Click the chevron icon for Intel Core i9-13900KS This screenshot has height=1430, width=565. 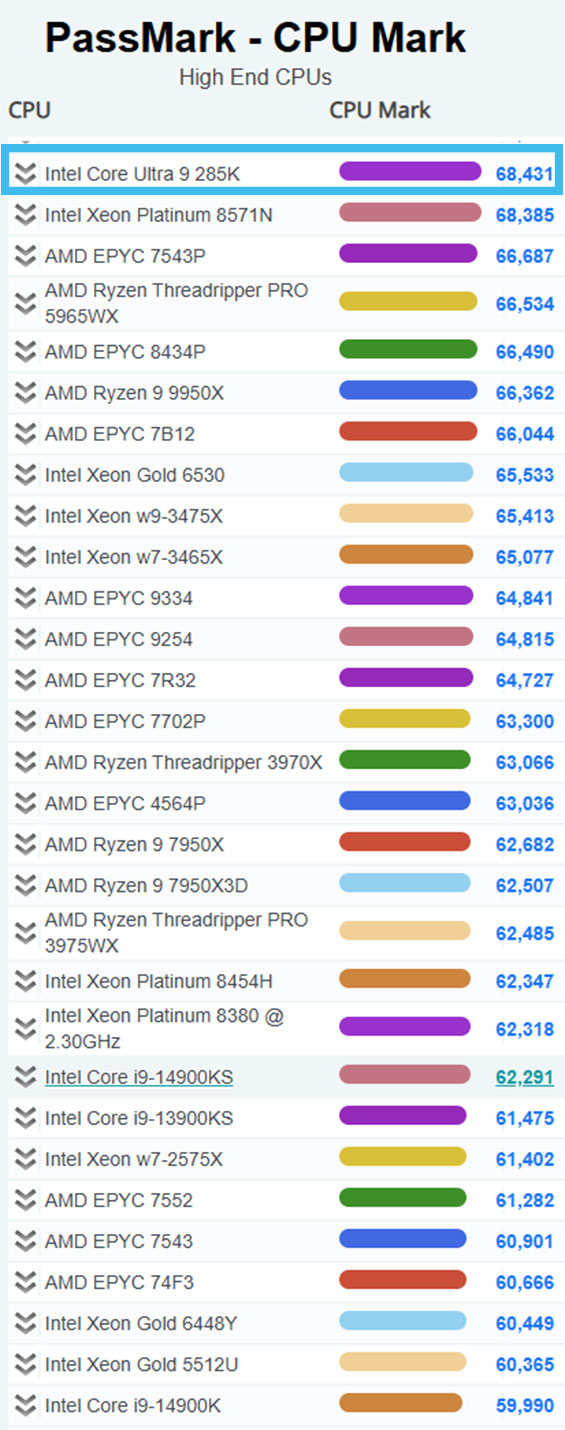tap(26, 1118)
